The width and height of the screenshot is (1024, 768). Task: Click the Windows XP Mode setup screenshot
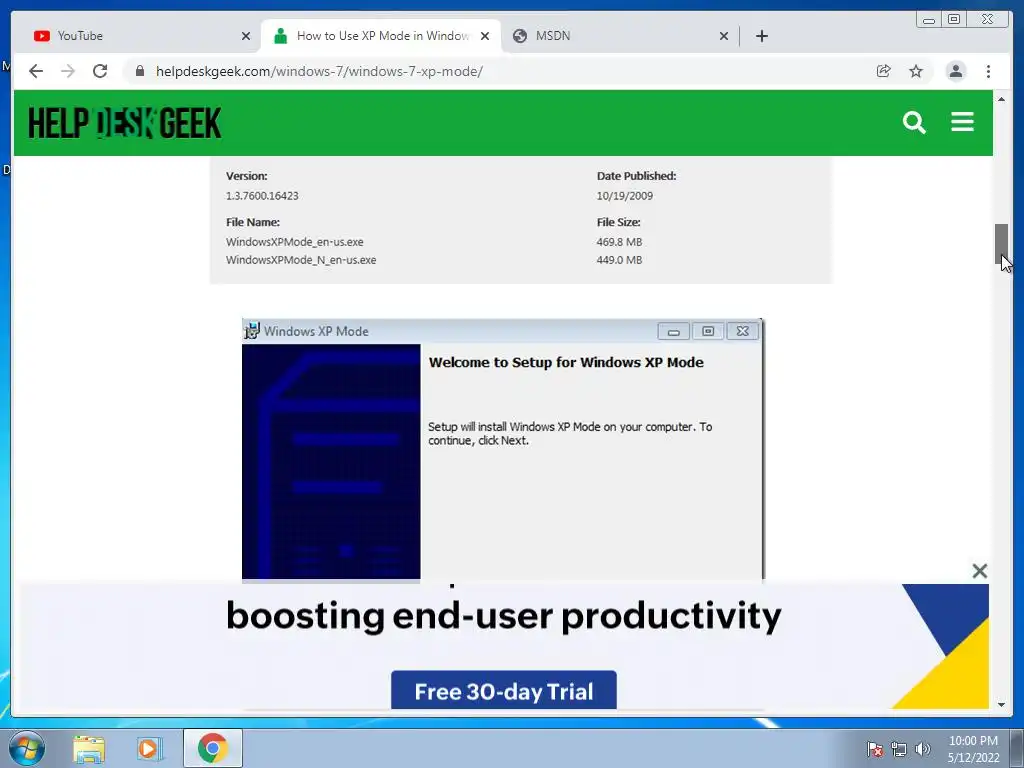(502, 449)
